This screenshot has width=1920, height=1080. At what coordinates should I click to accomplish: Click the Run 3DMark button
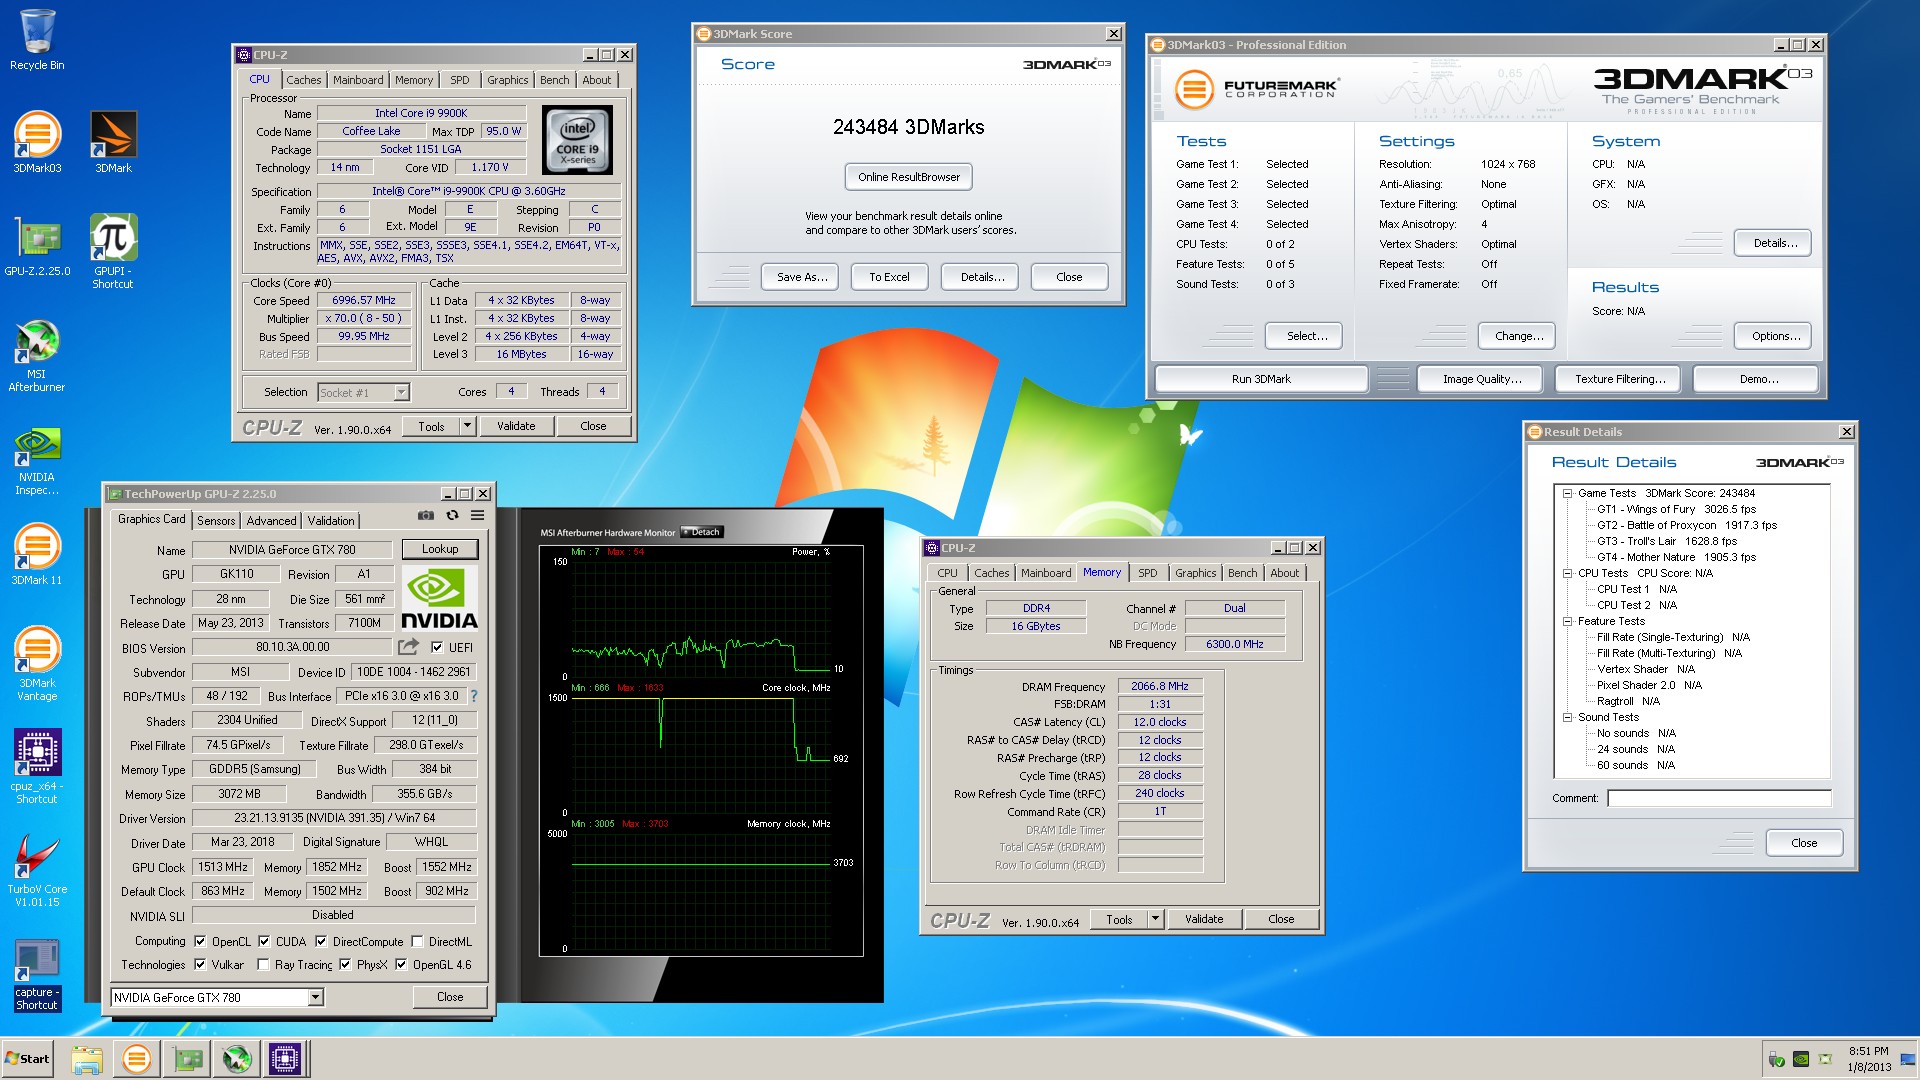pos(1261,379)
